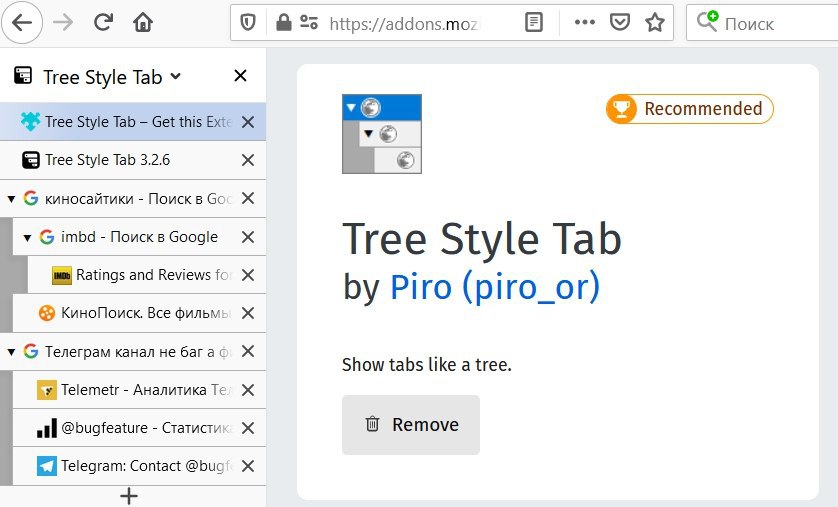Go back with the browser Back arrow
Screen dimensions: 838x507
click(x=22, y=22)
